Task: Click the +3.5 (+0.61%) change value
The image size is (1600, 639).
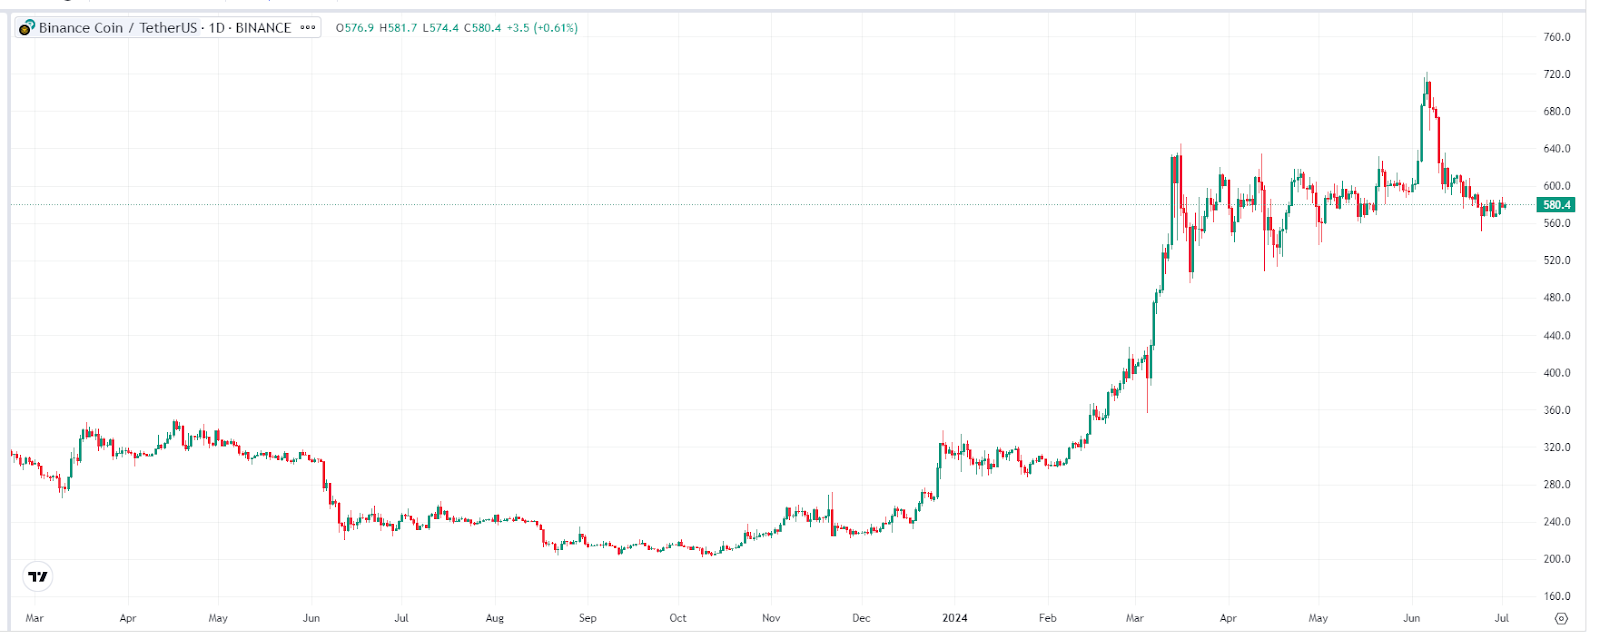Action: (542, 28)
